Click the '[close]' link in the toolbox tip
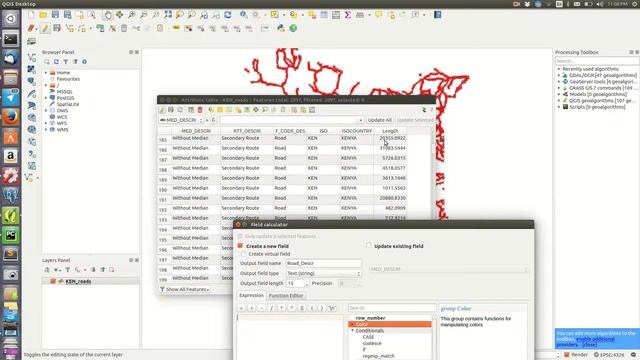640x360 pixels. [x=589, y=345]
